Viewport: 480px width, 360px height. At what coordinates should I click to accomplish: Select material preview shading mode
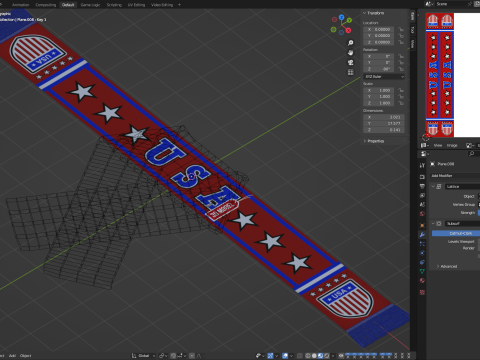pos(320,356)
